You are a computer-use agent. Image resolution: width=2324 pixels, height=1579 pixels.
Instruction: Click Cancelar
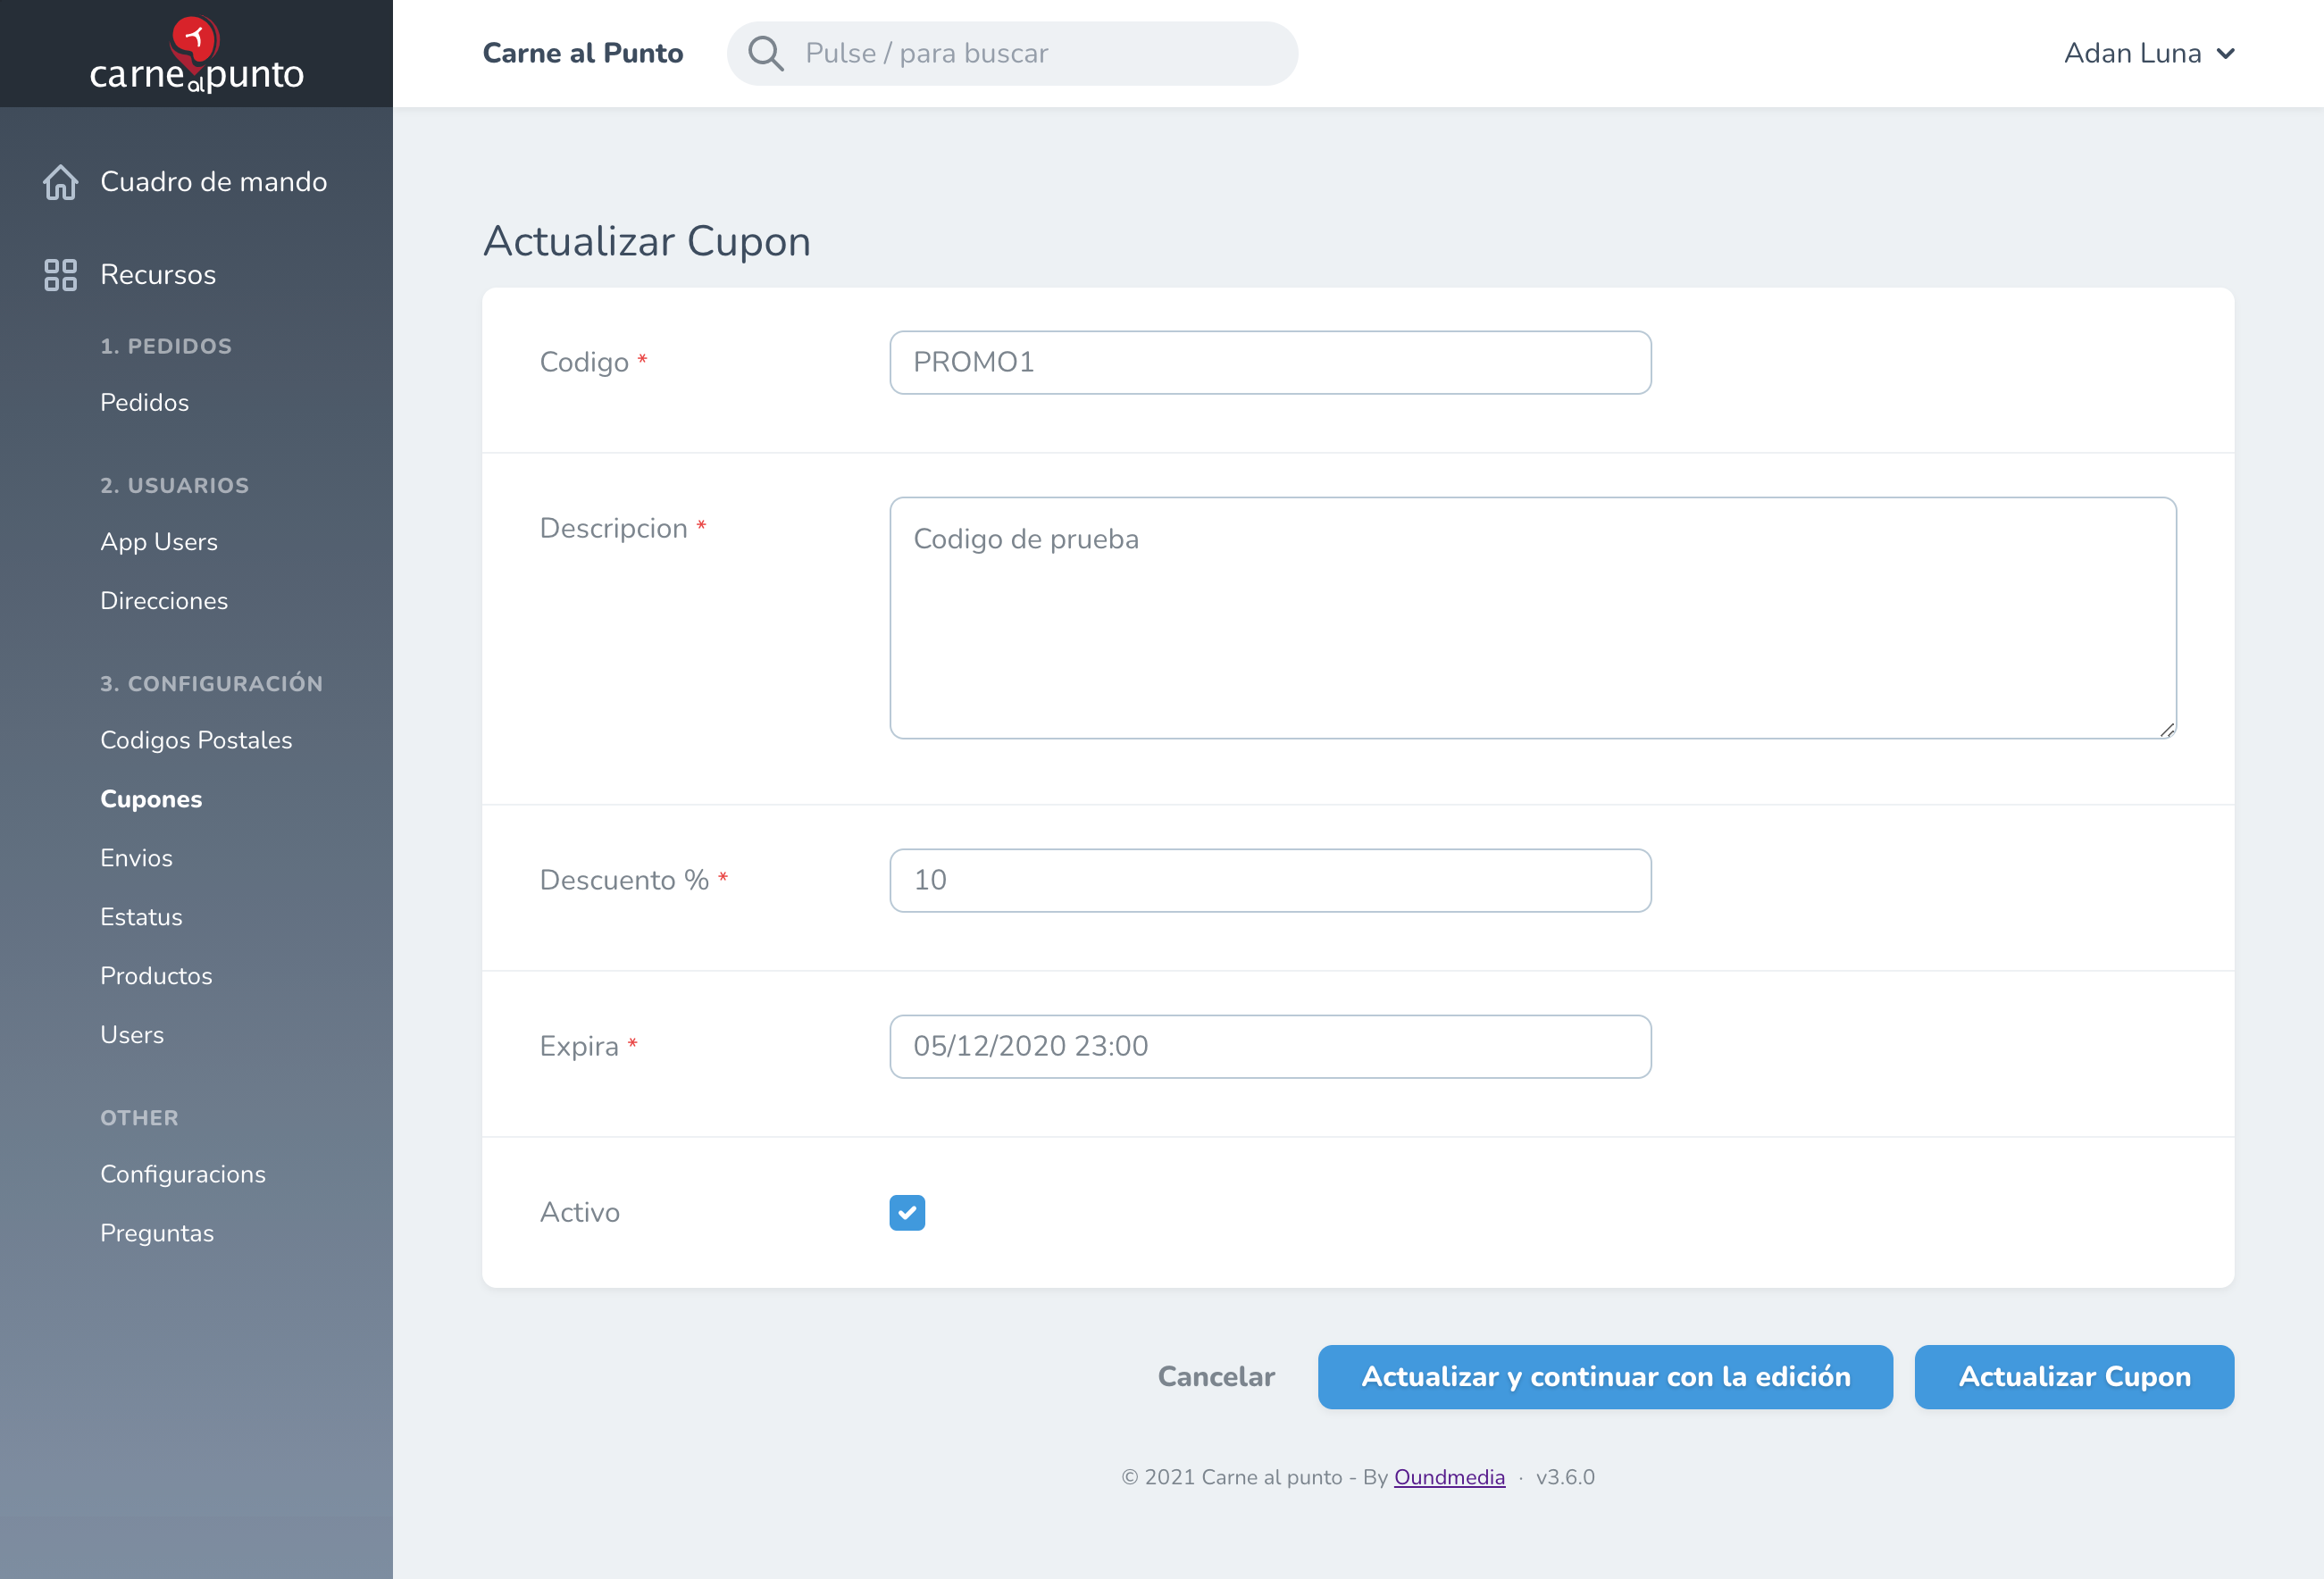point(1216,1377)
